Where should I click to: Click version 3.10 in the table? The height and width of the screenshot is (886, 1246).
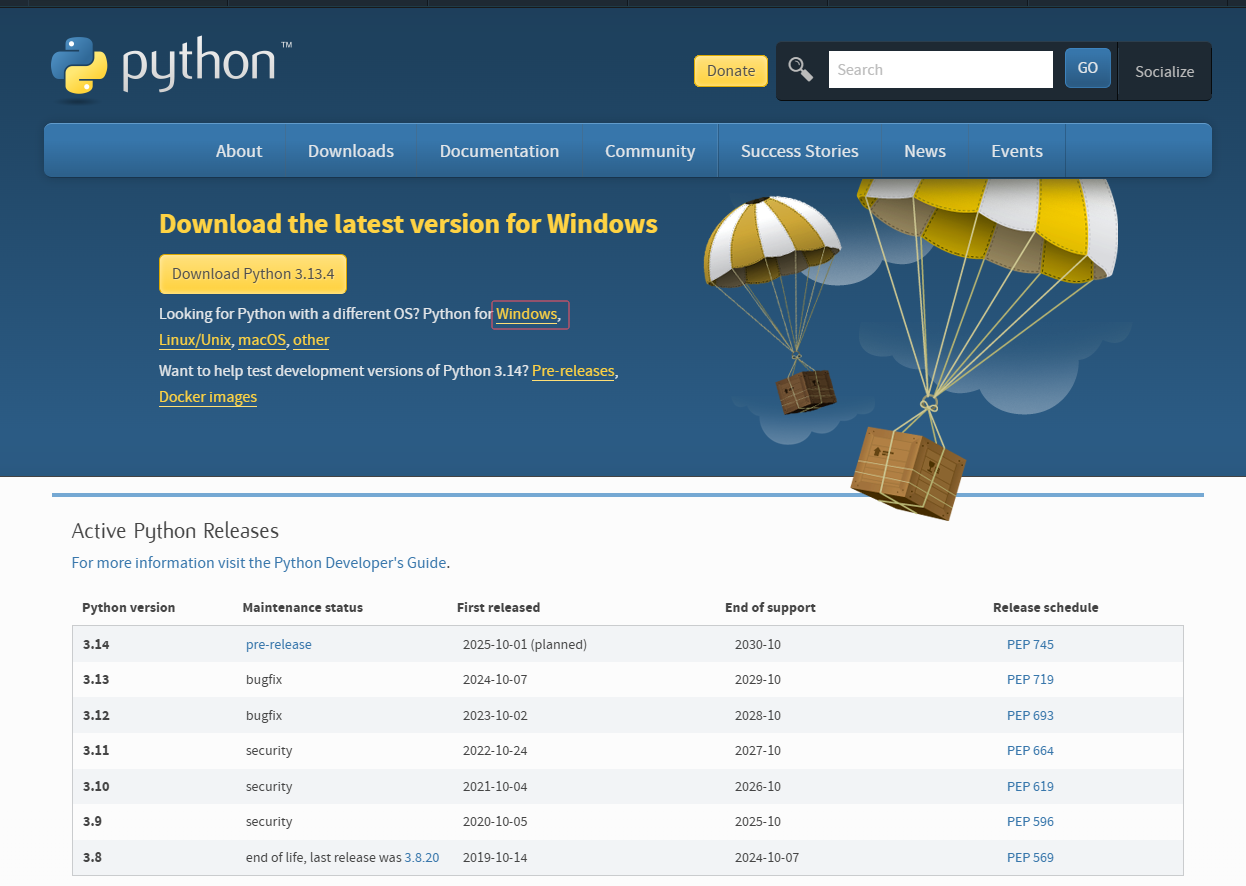pyautogui.click(x=96, y=787)
